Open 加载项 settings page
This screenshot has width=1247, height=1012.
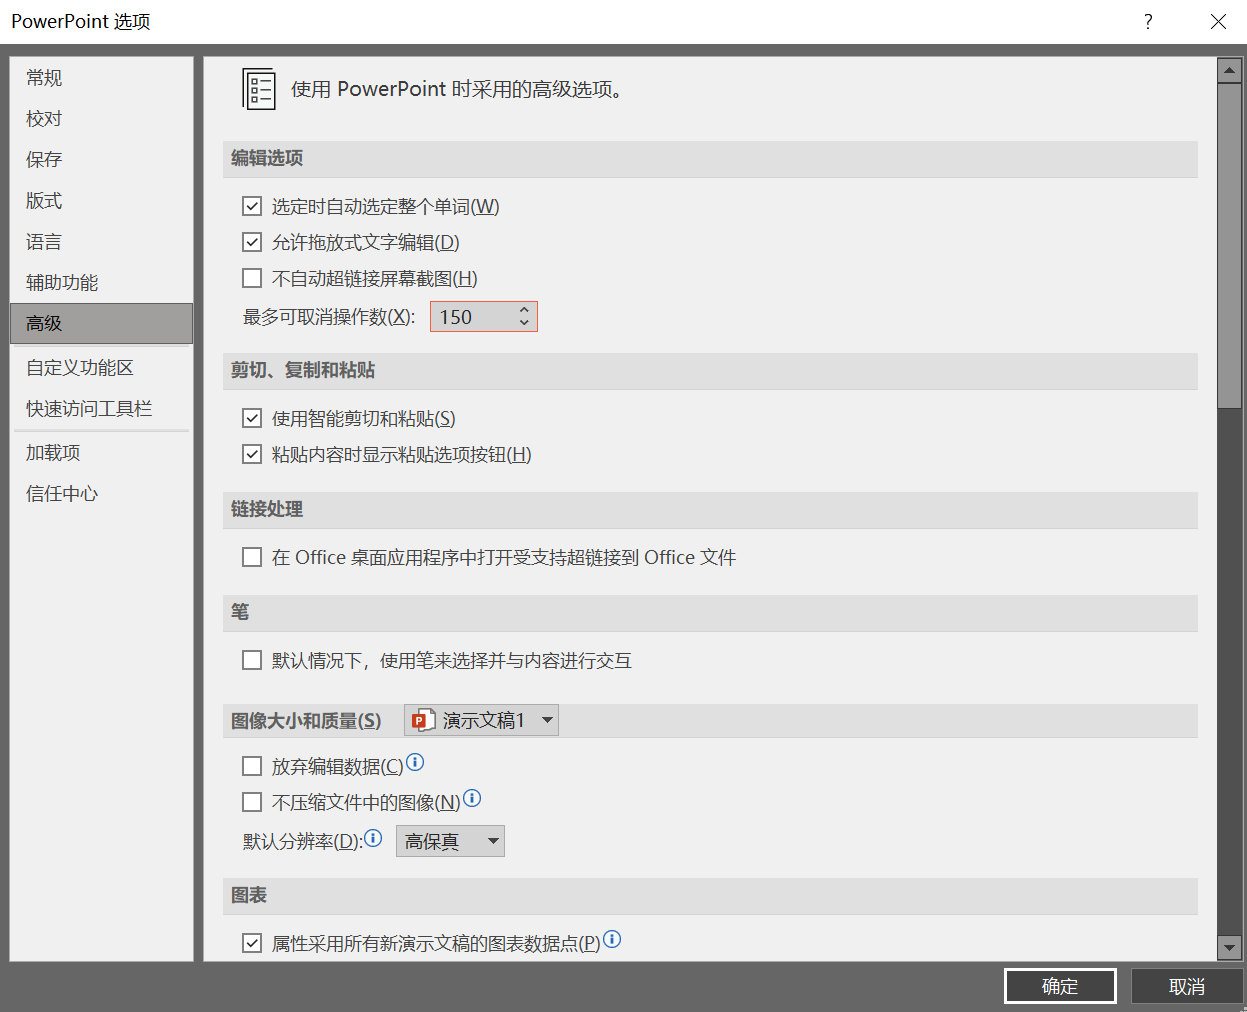[101, 453]
